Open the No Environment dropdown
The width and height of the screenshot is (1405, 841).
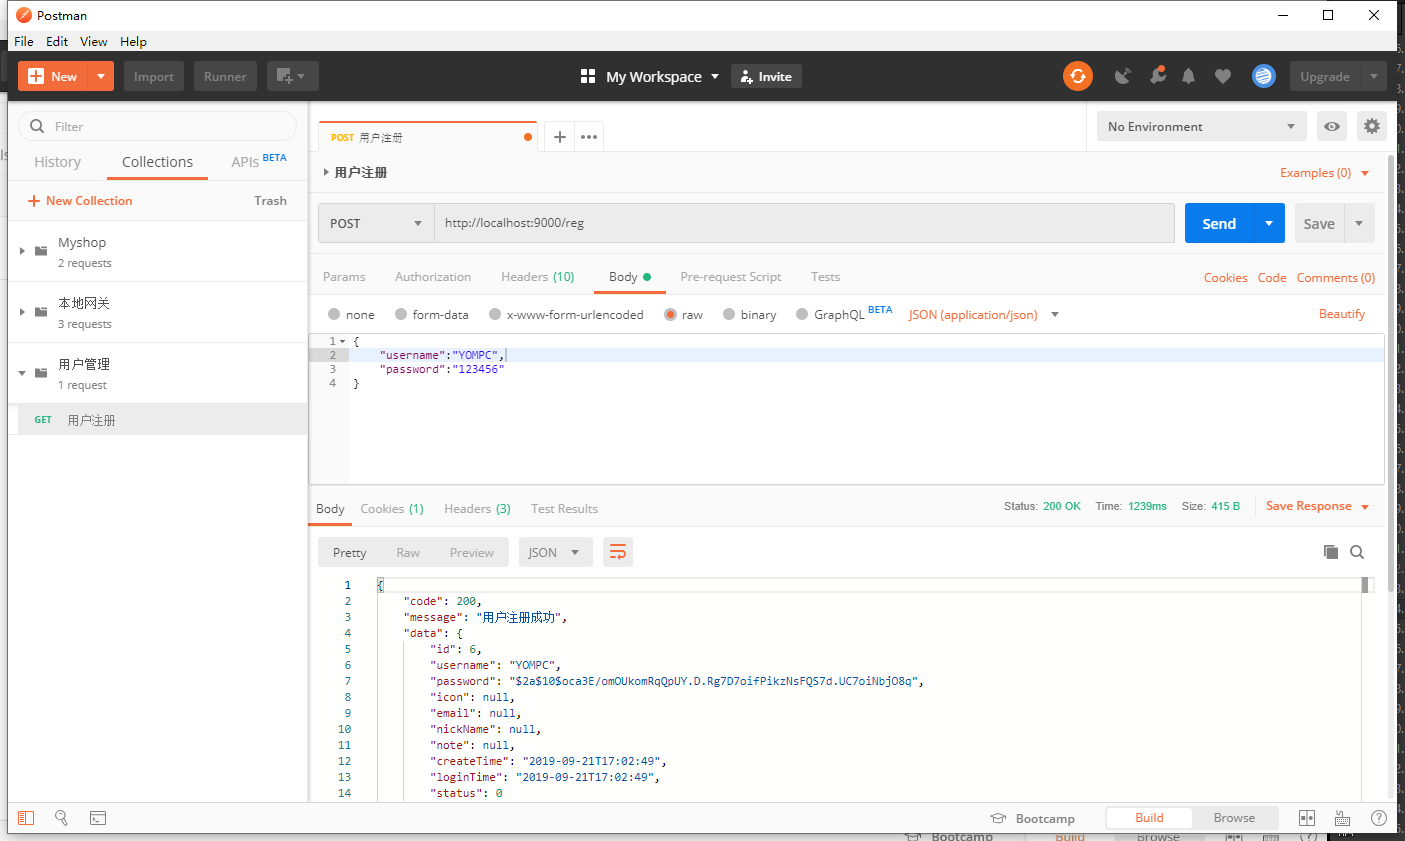click(1200, 127)
